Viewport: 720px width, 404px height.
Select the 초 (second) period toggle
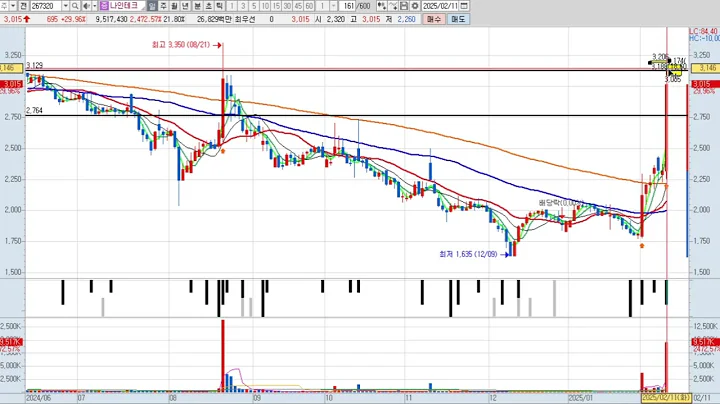coord(208,6)
